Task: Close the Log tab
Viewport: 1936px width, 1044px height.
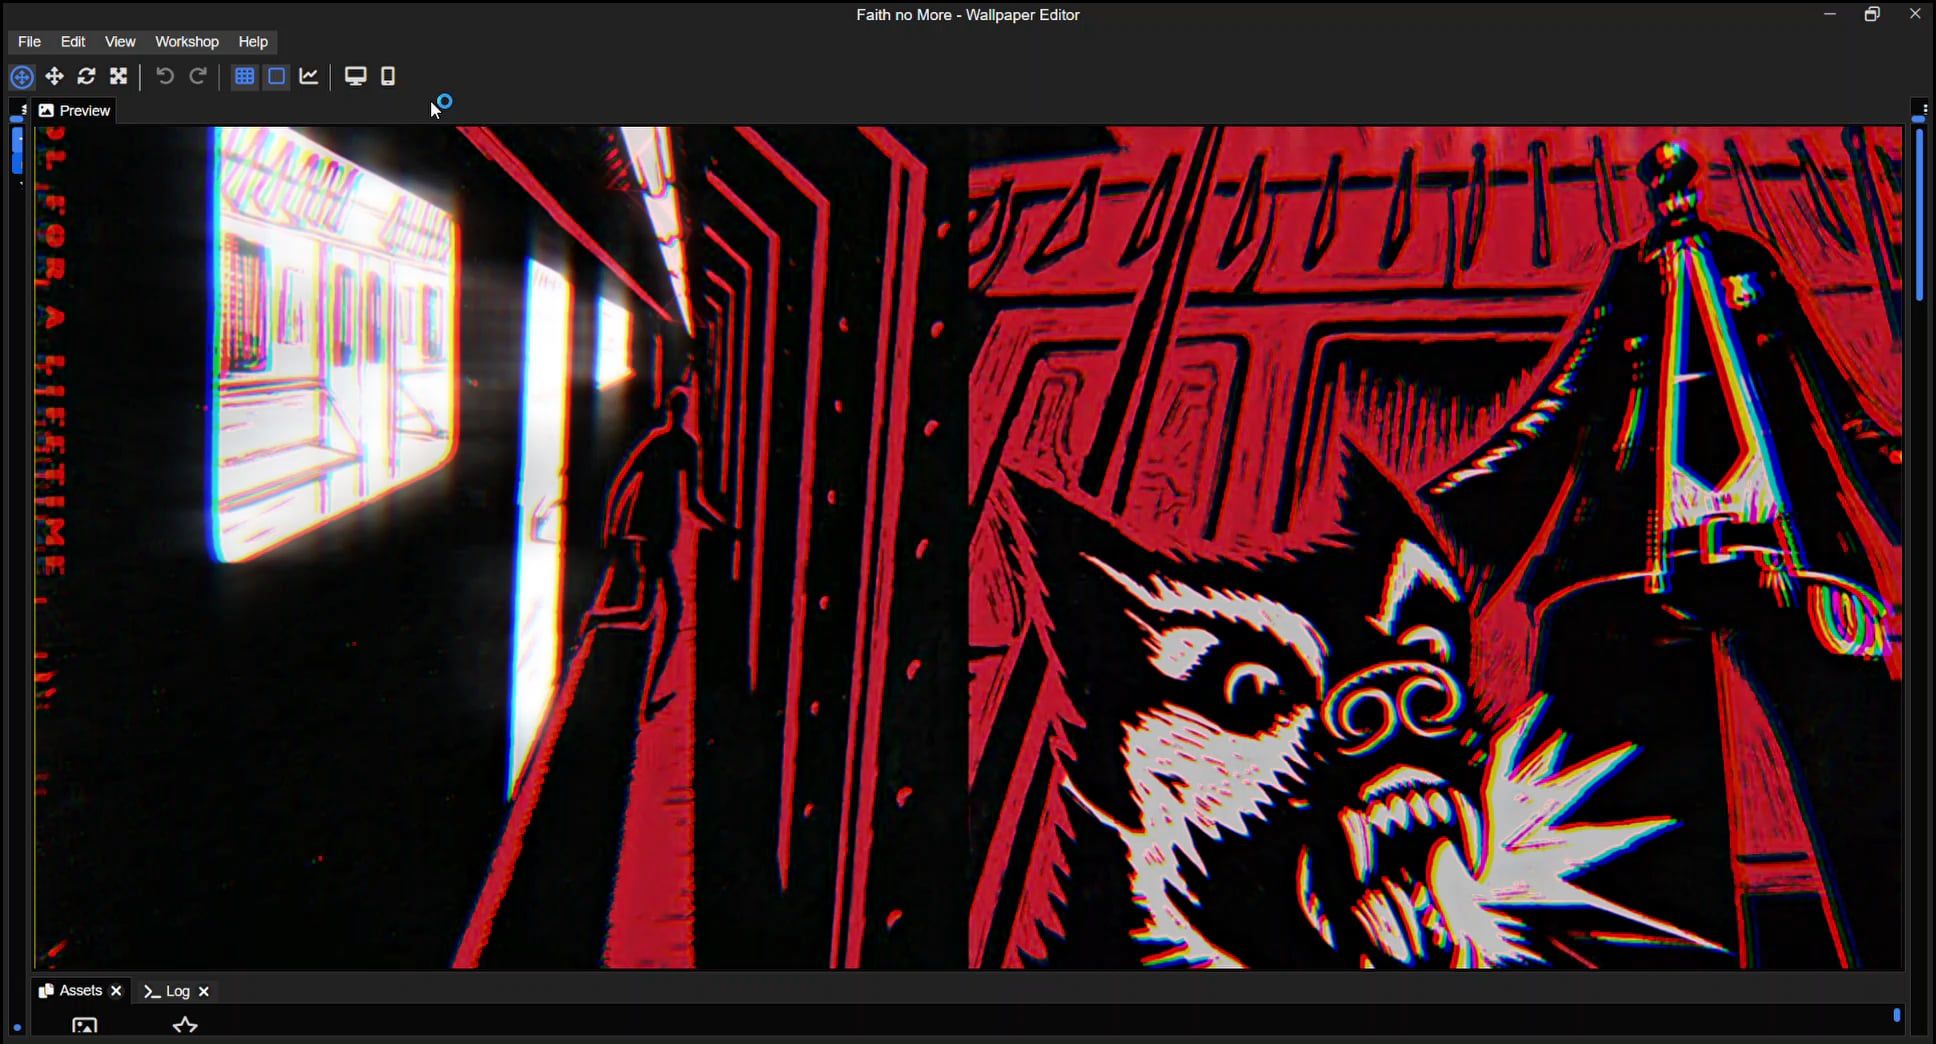Action: pyautogui.click(x=204, y=991)
